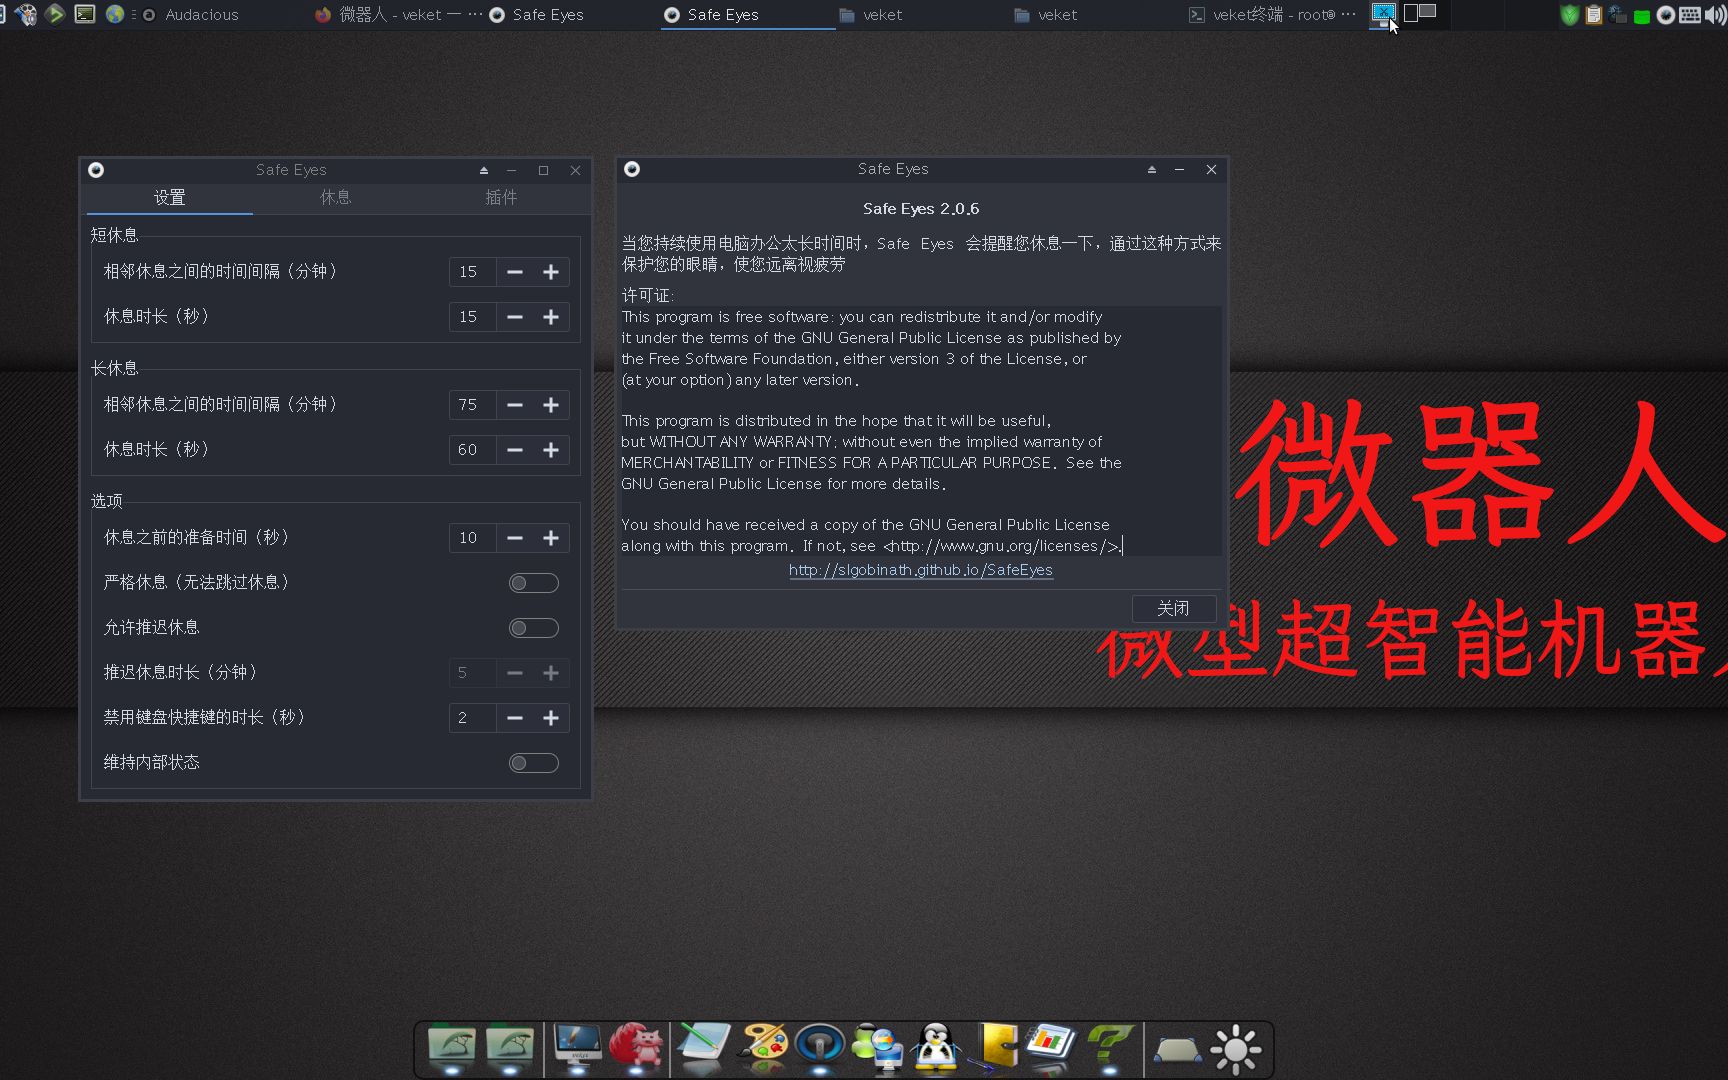Increase long break interval from 75
The height and width of the screenshot is (1080, 1728).
click(551, 405)
